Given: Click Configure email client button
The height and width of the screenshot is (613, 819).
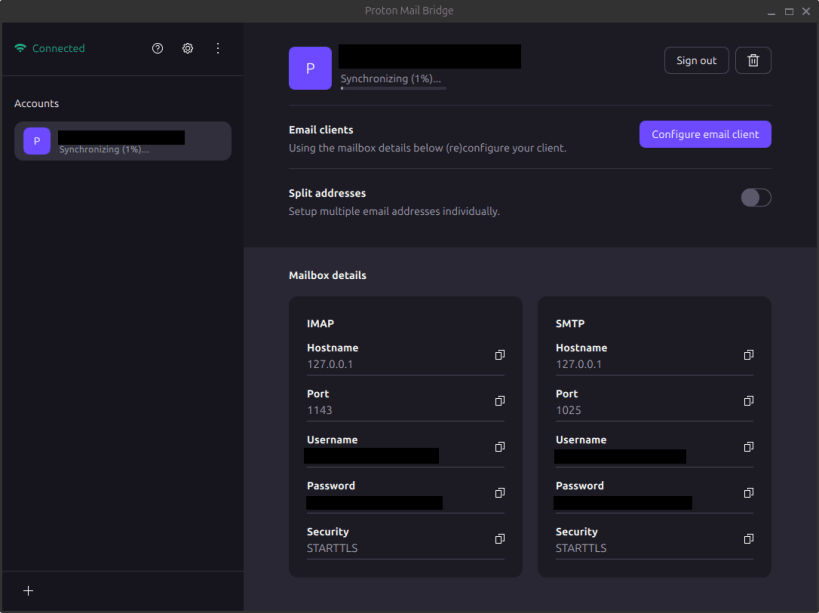Looking at the screenshot, I should point(705,134).
